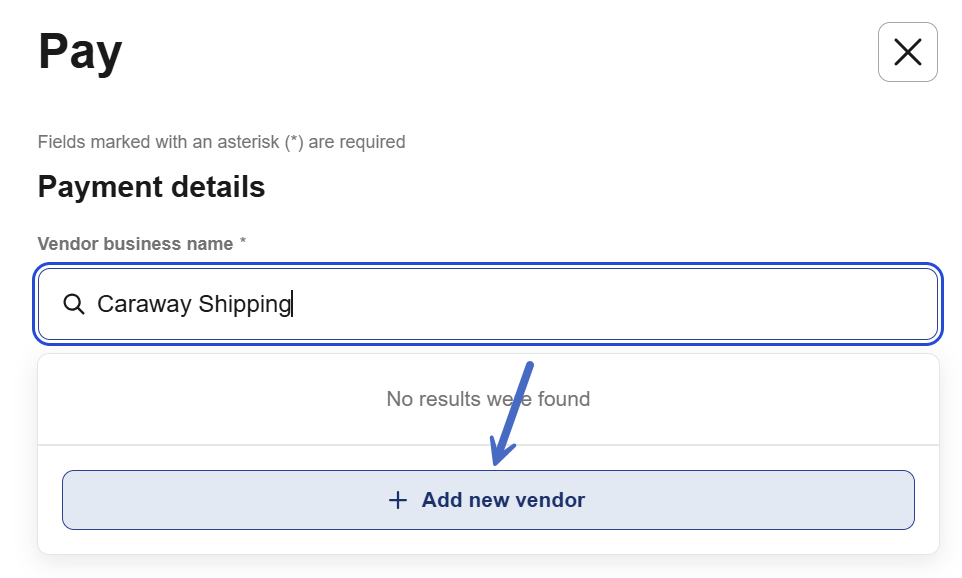Click the blue arrow annotation

coord(514,412)
